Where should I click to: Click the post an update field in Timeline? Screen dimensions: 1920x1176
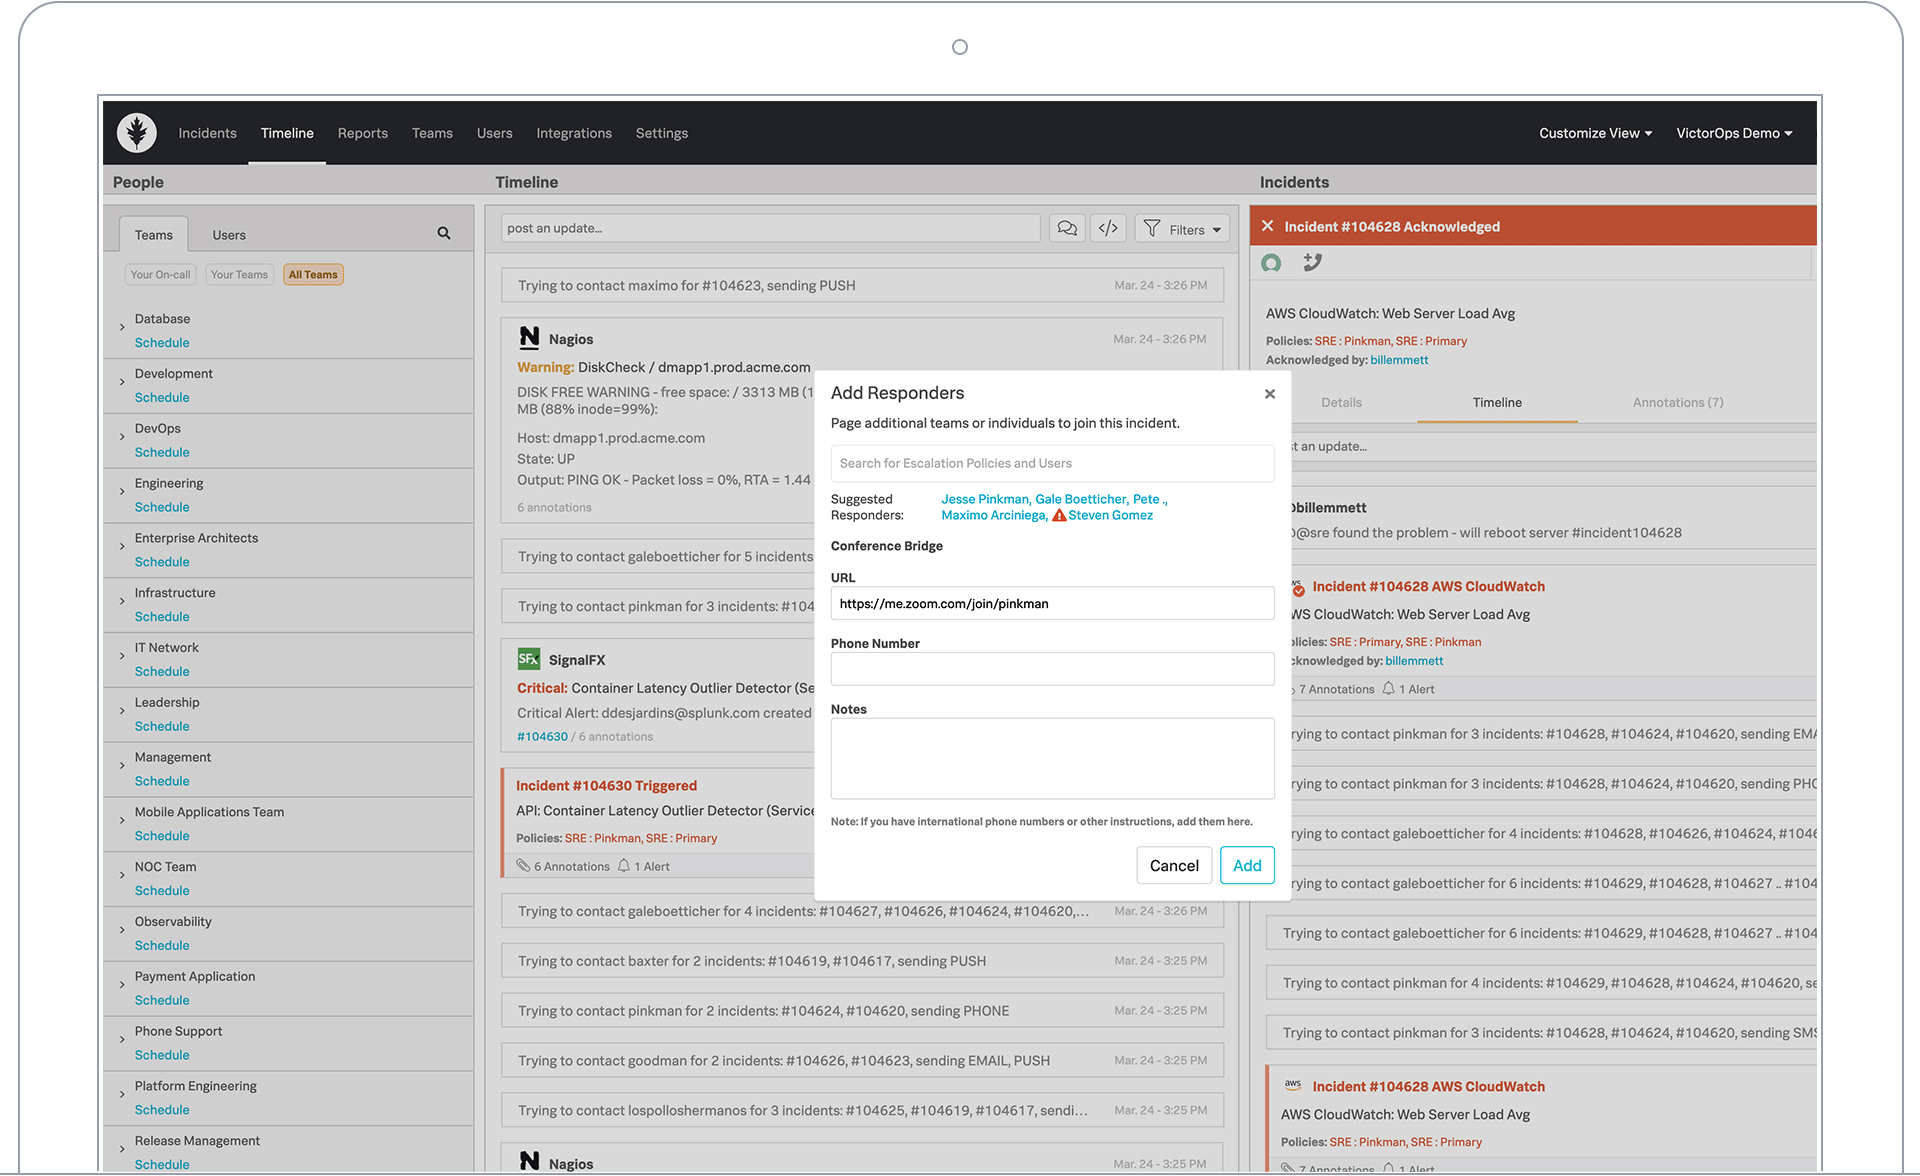[x=770, y=228]
